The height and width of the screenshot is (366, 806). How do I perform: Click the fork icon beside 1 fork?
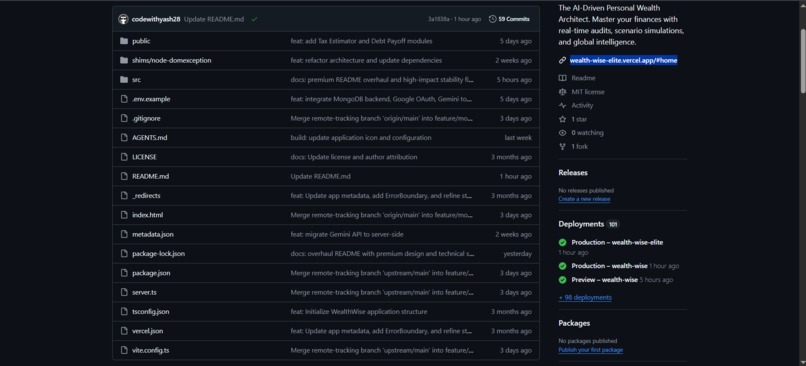(x=562, y=147)
